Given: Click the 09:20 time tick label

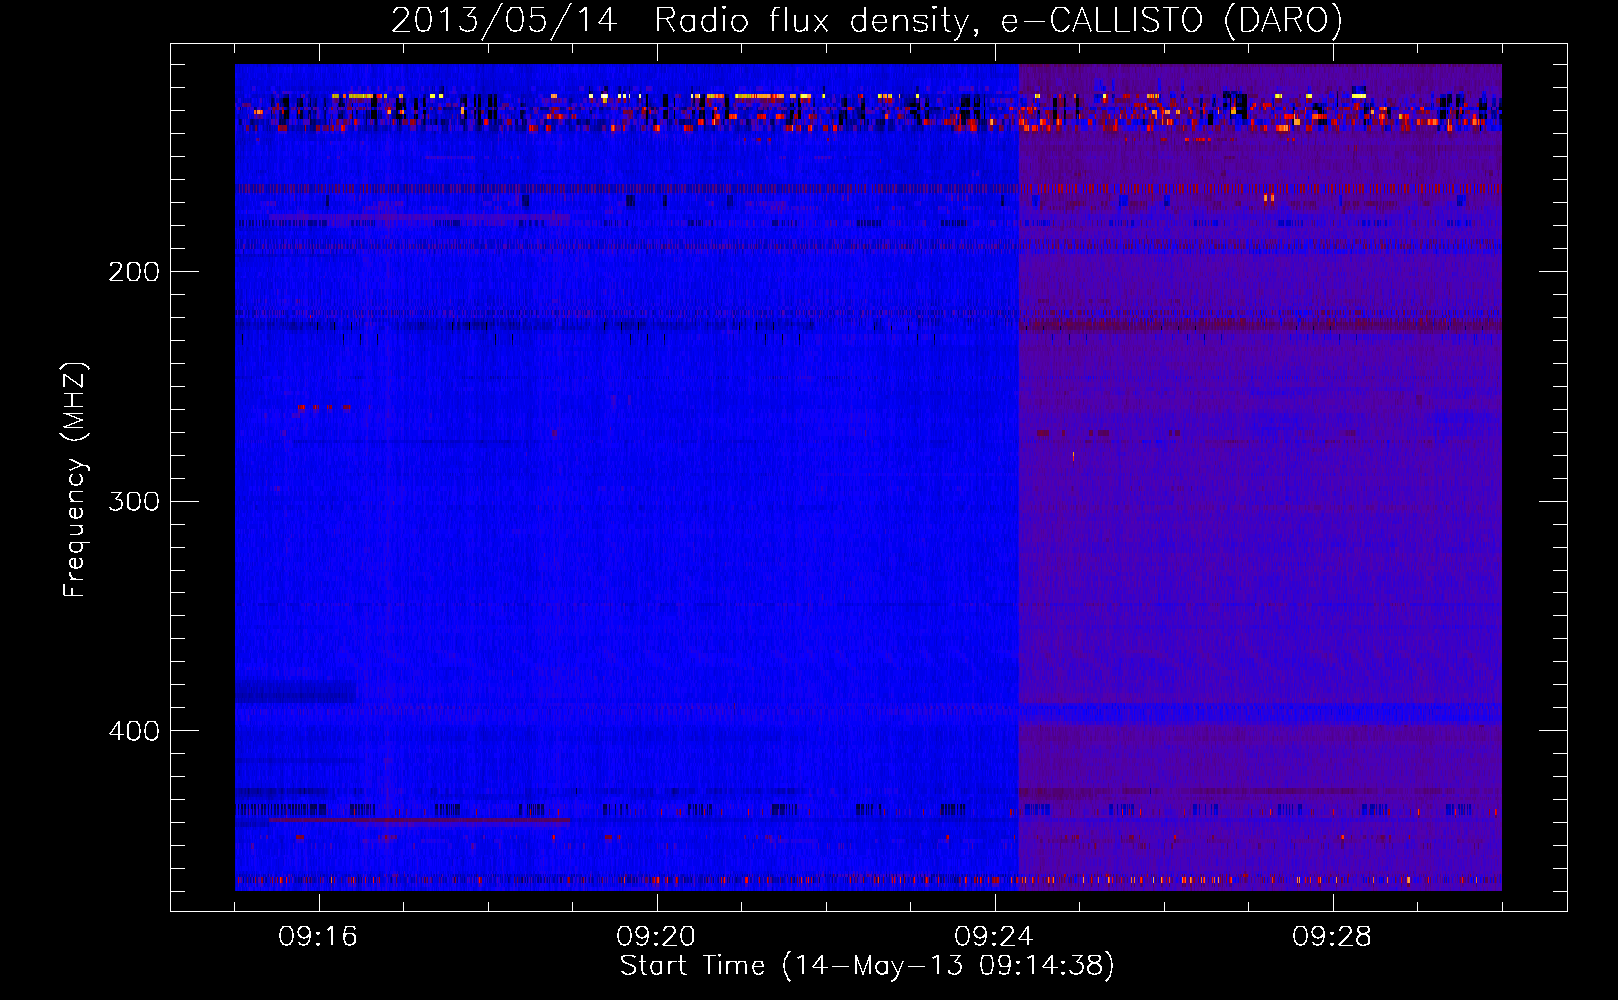Looking at the screenshot, I should point(656,937).
